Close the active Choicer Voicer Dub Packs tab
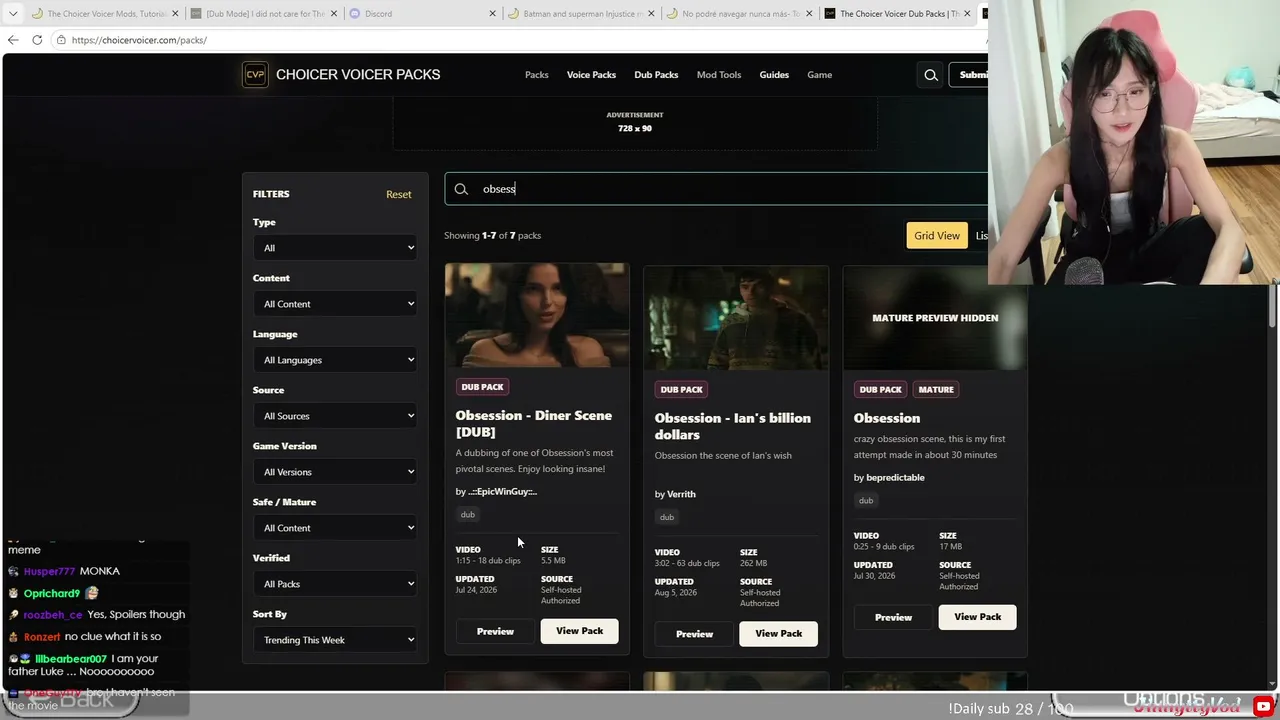 (967, 14)
